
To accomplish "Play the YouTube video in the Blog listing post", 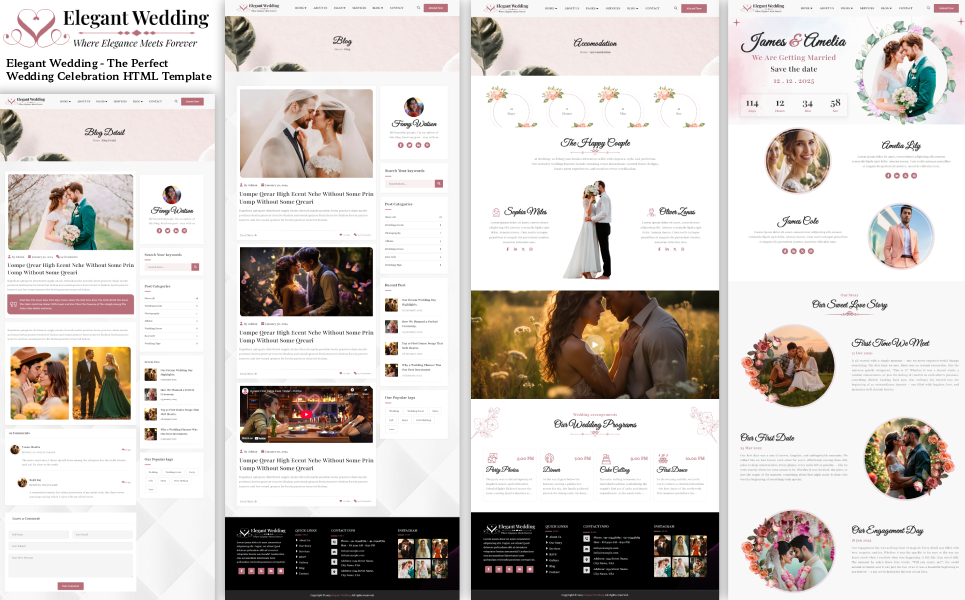I will [x=306, y=414].
